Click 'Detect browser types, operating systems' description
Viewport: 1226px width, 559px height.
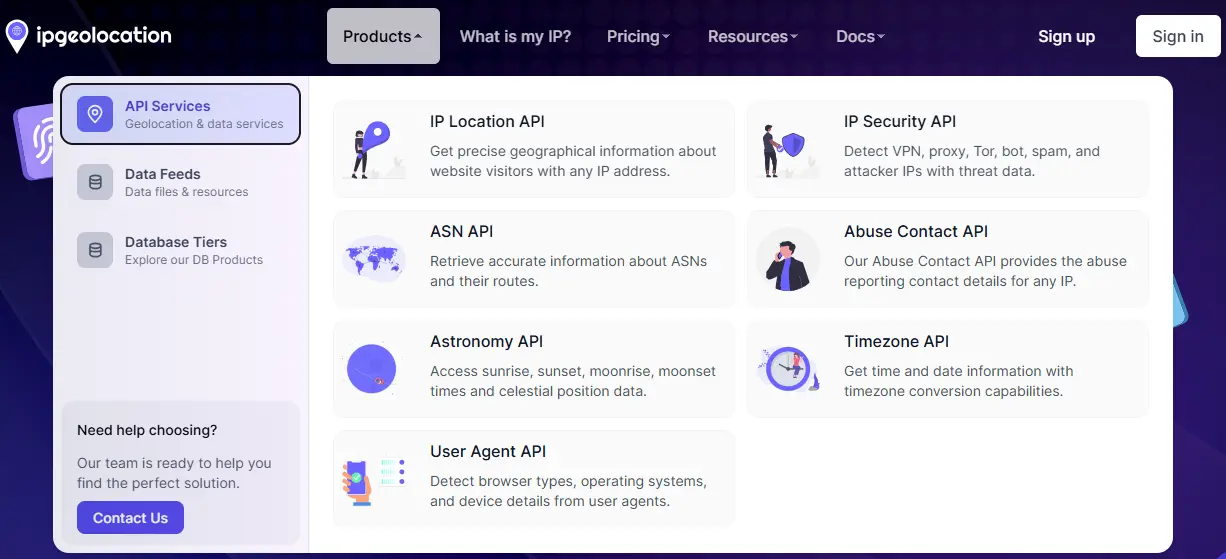click(x=568, y=491)
